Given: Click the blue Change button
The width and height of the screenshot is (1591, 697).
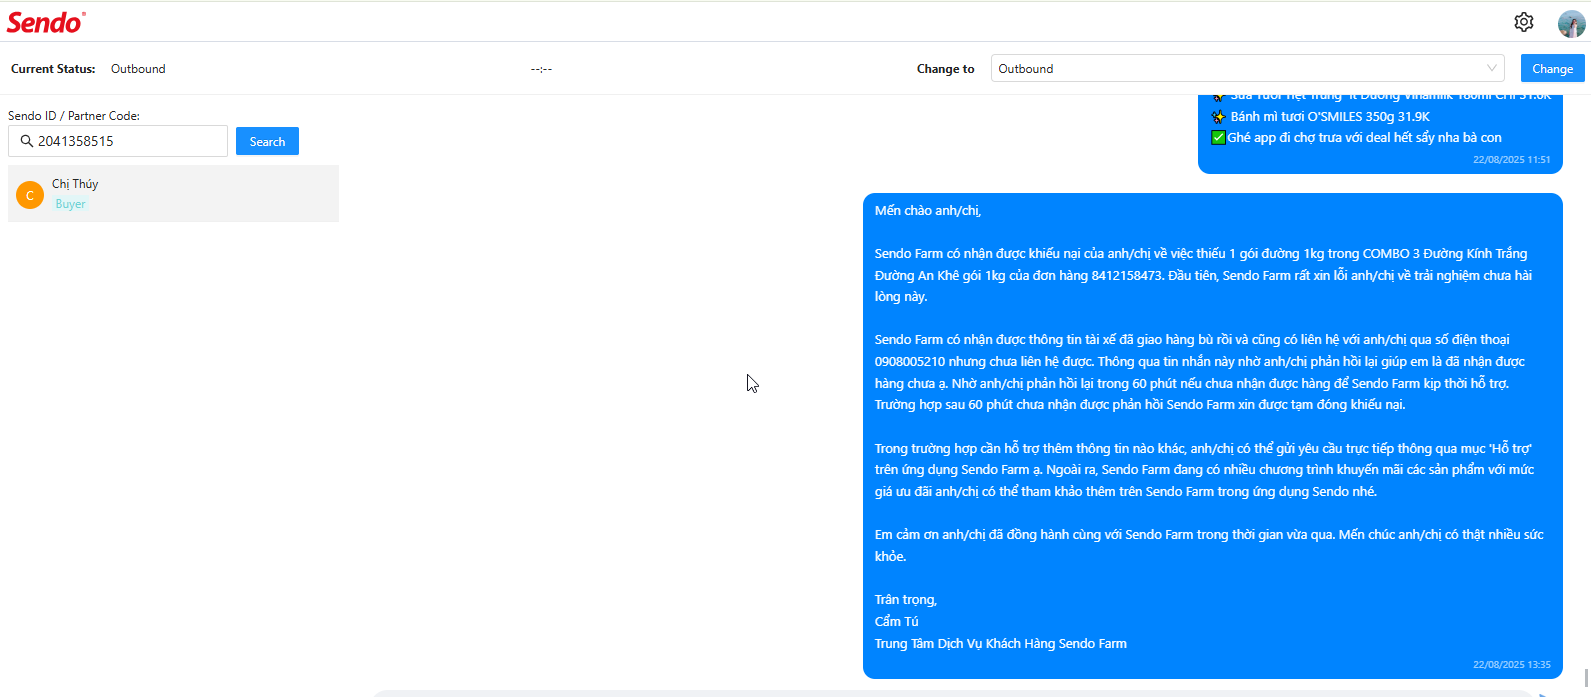Looking at the screenshot, I should pyautogui.click(x=1552, y=68).
